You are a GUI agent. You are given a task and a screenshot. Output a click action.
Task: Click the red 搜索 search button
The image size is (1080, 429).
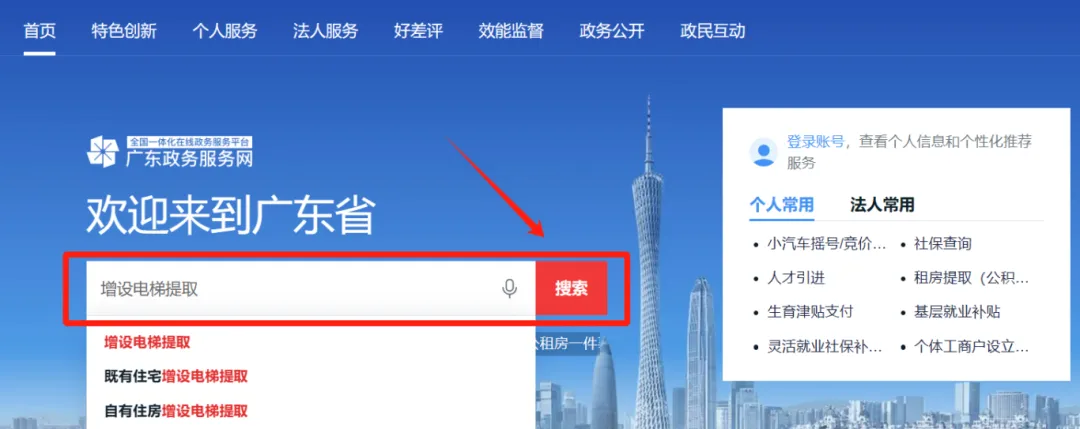pyautogui.click(x=571, y=289)
